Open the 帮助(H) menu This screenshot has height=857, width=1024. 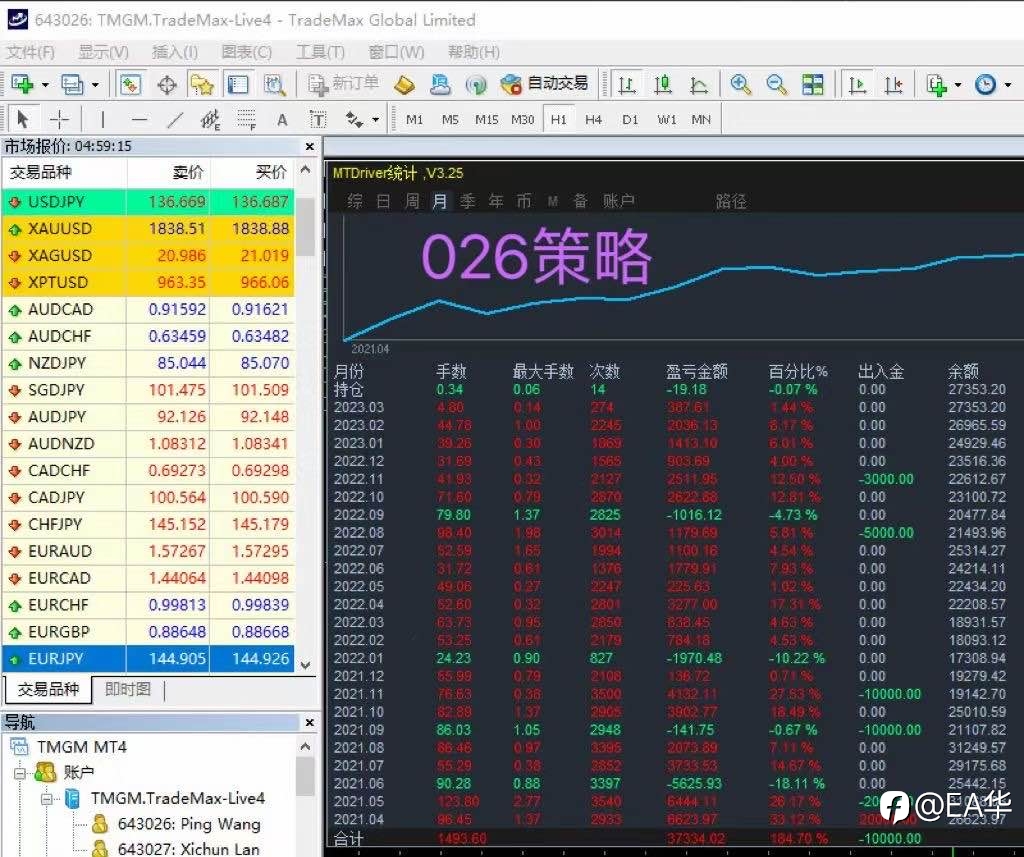point(473,52)
